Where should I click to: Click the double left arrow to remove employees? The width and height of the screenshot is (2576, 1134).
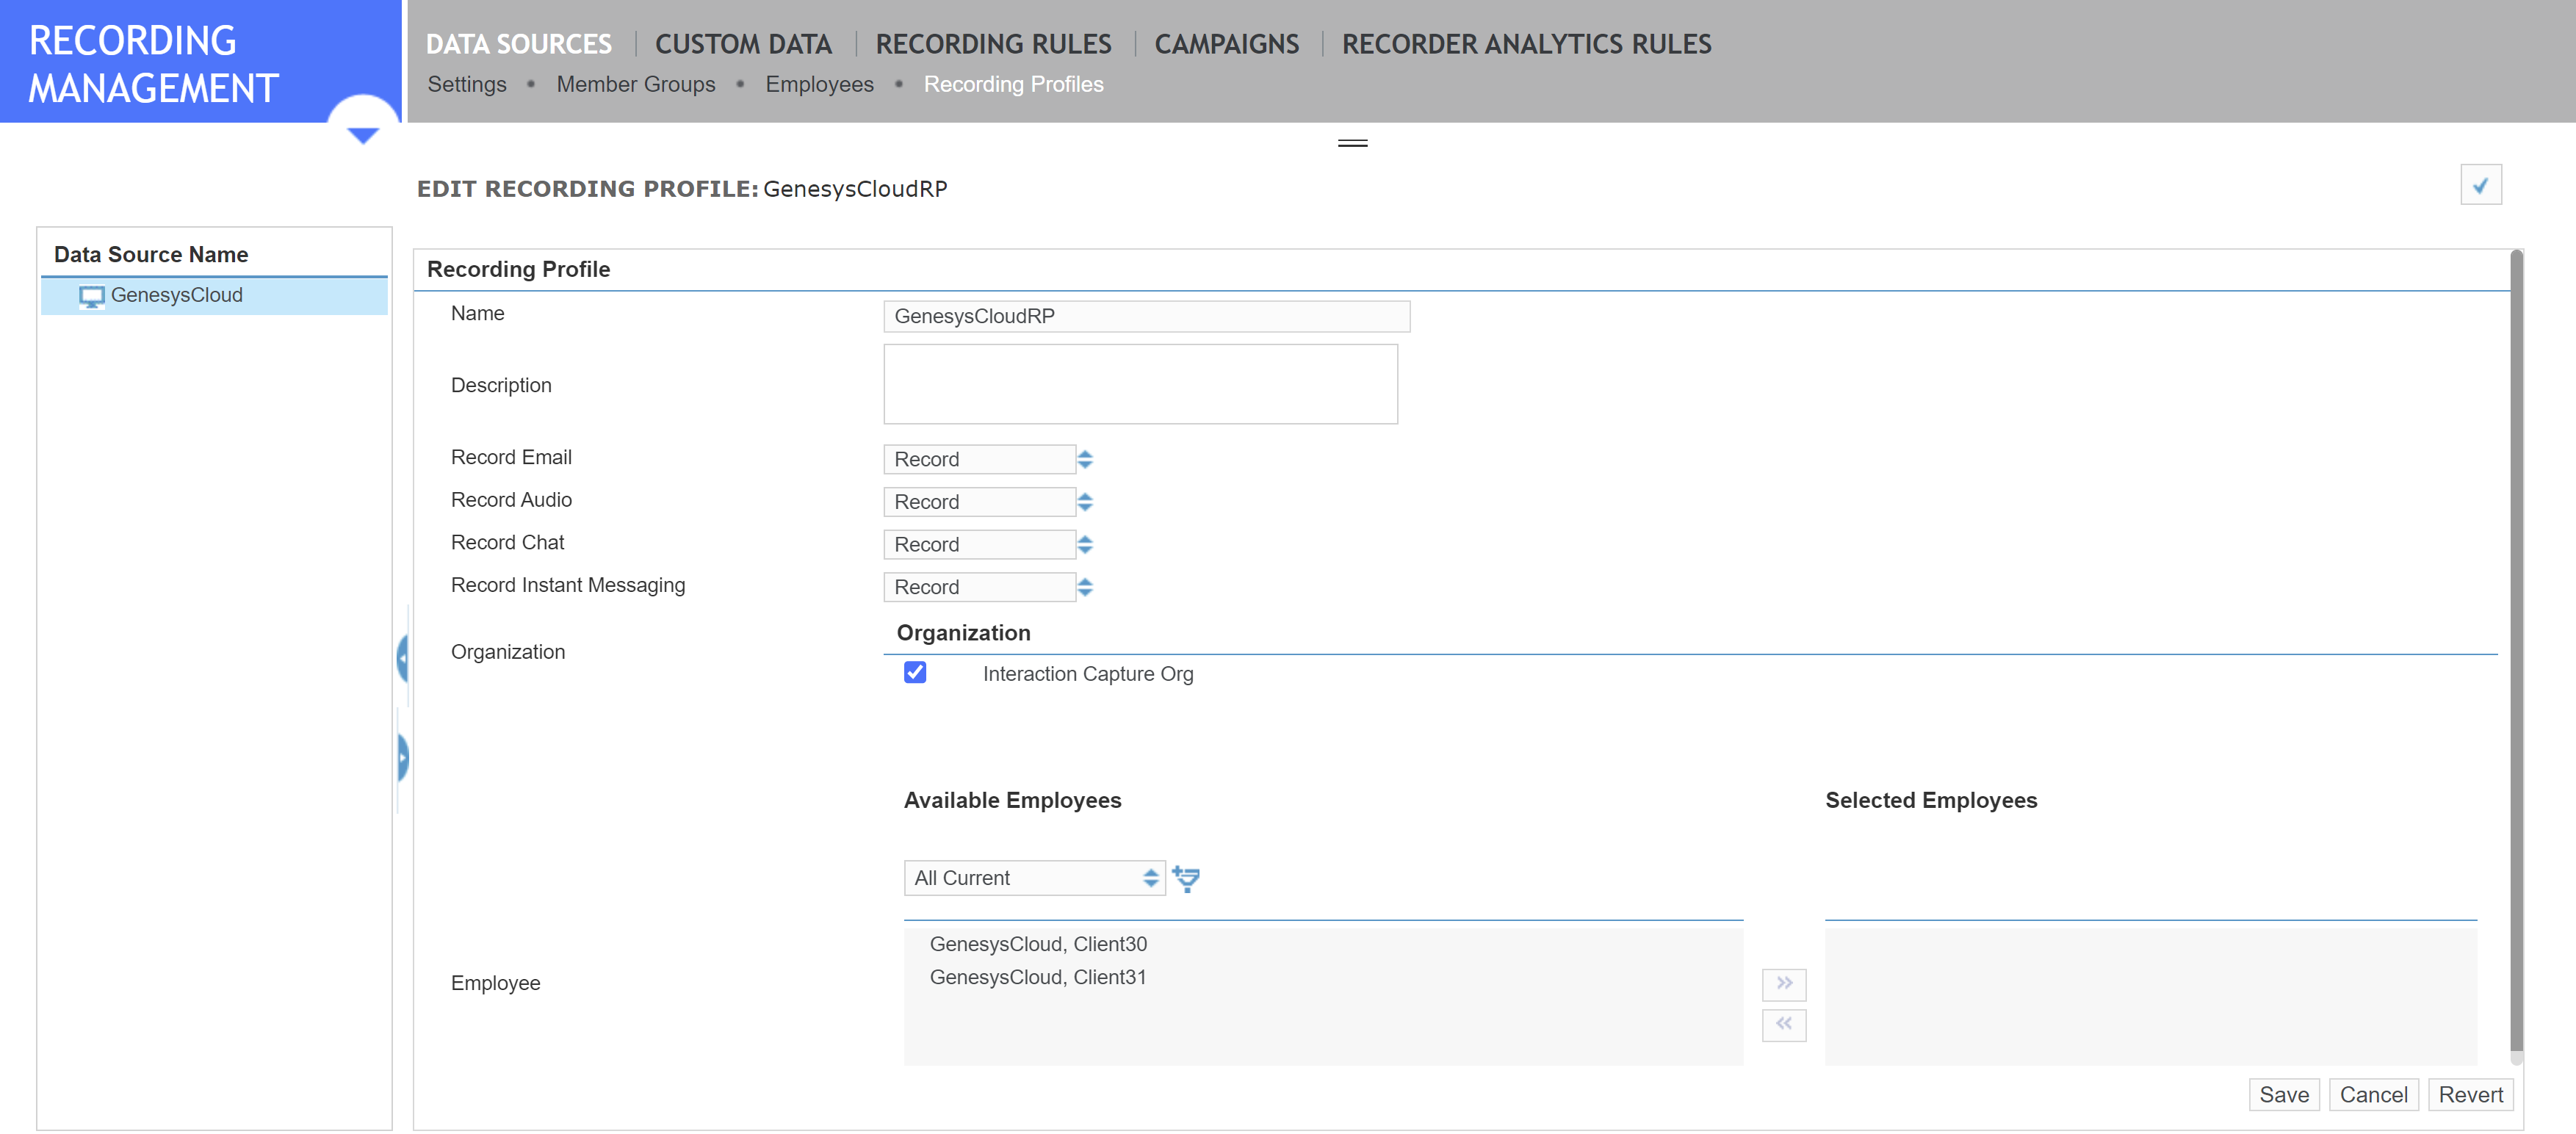[x=1784, y=1024]
